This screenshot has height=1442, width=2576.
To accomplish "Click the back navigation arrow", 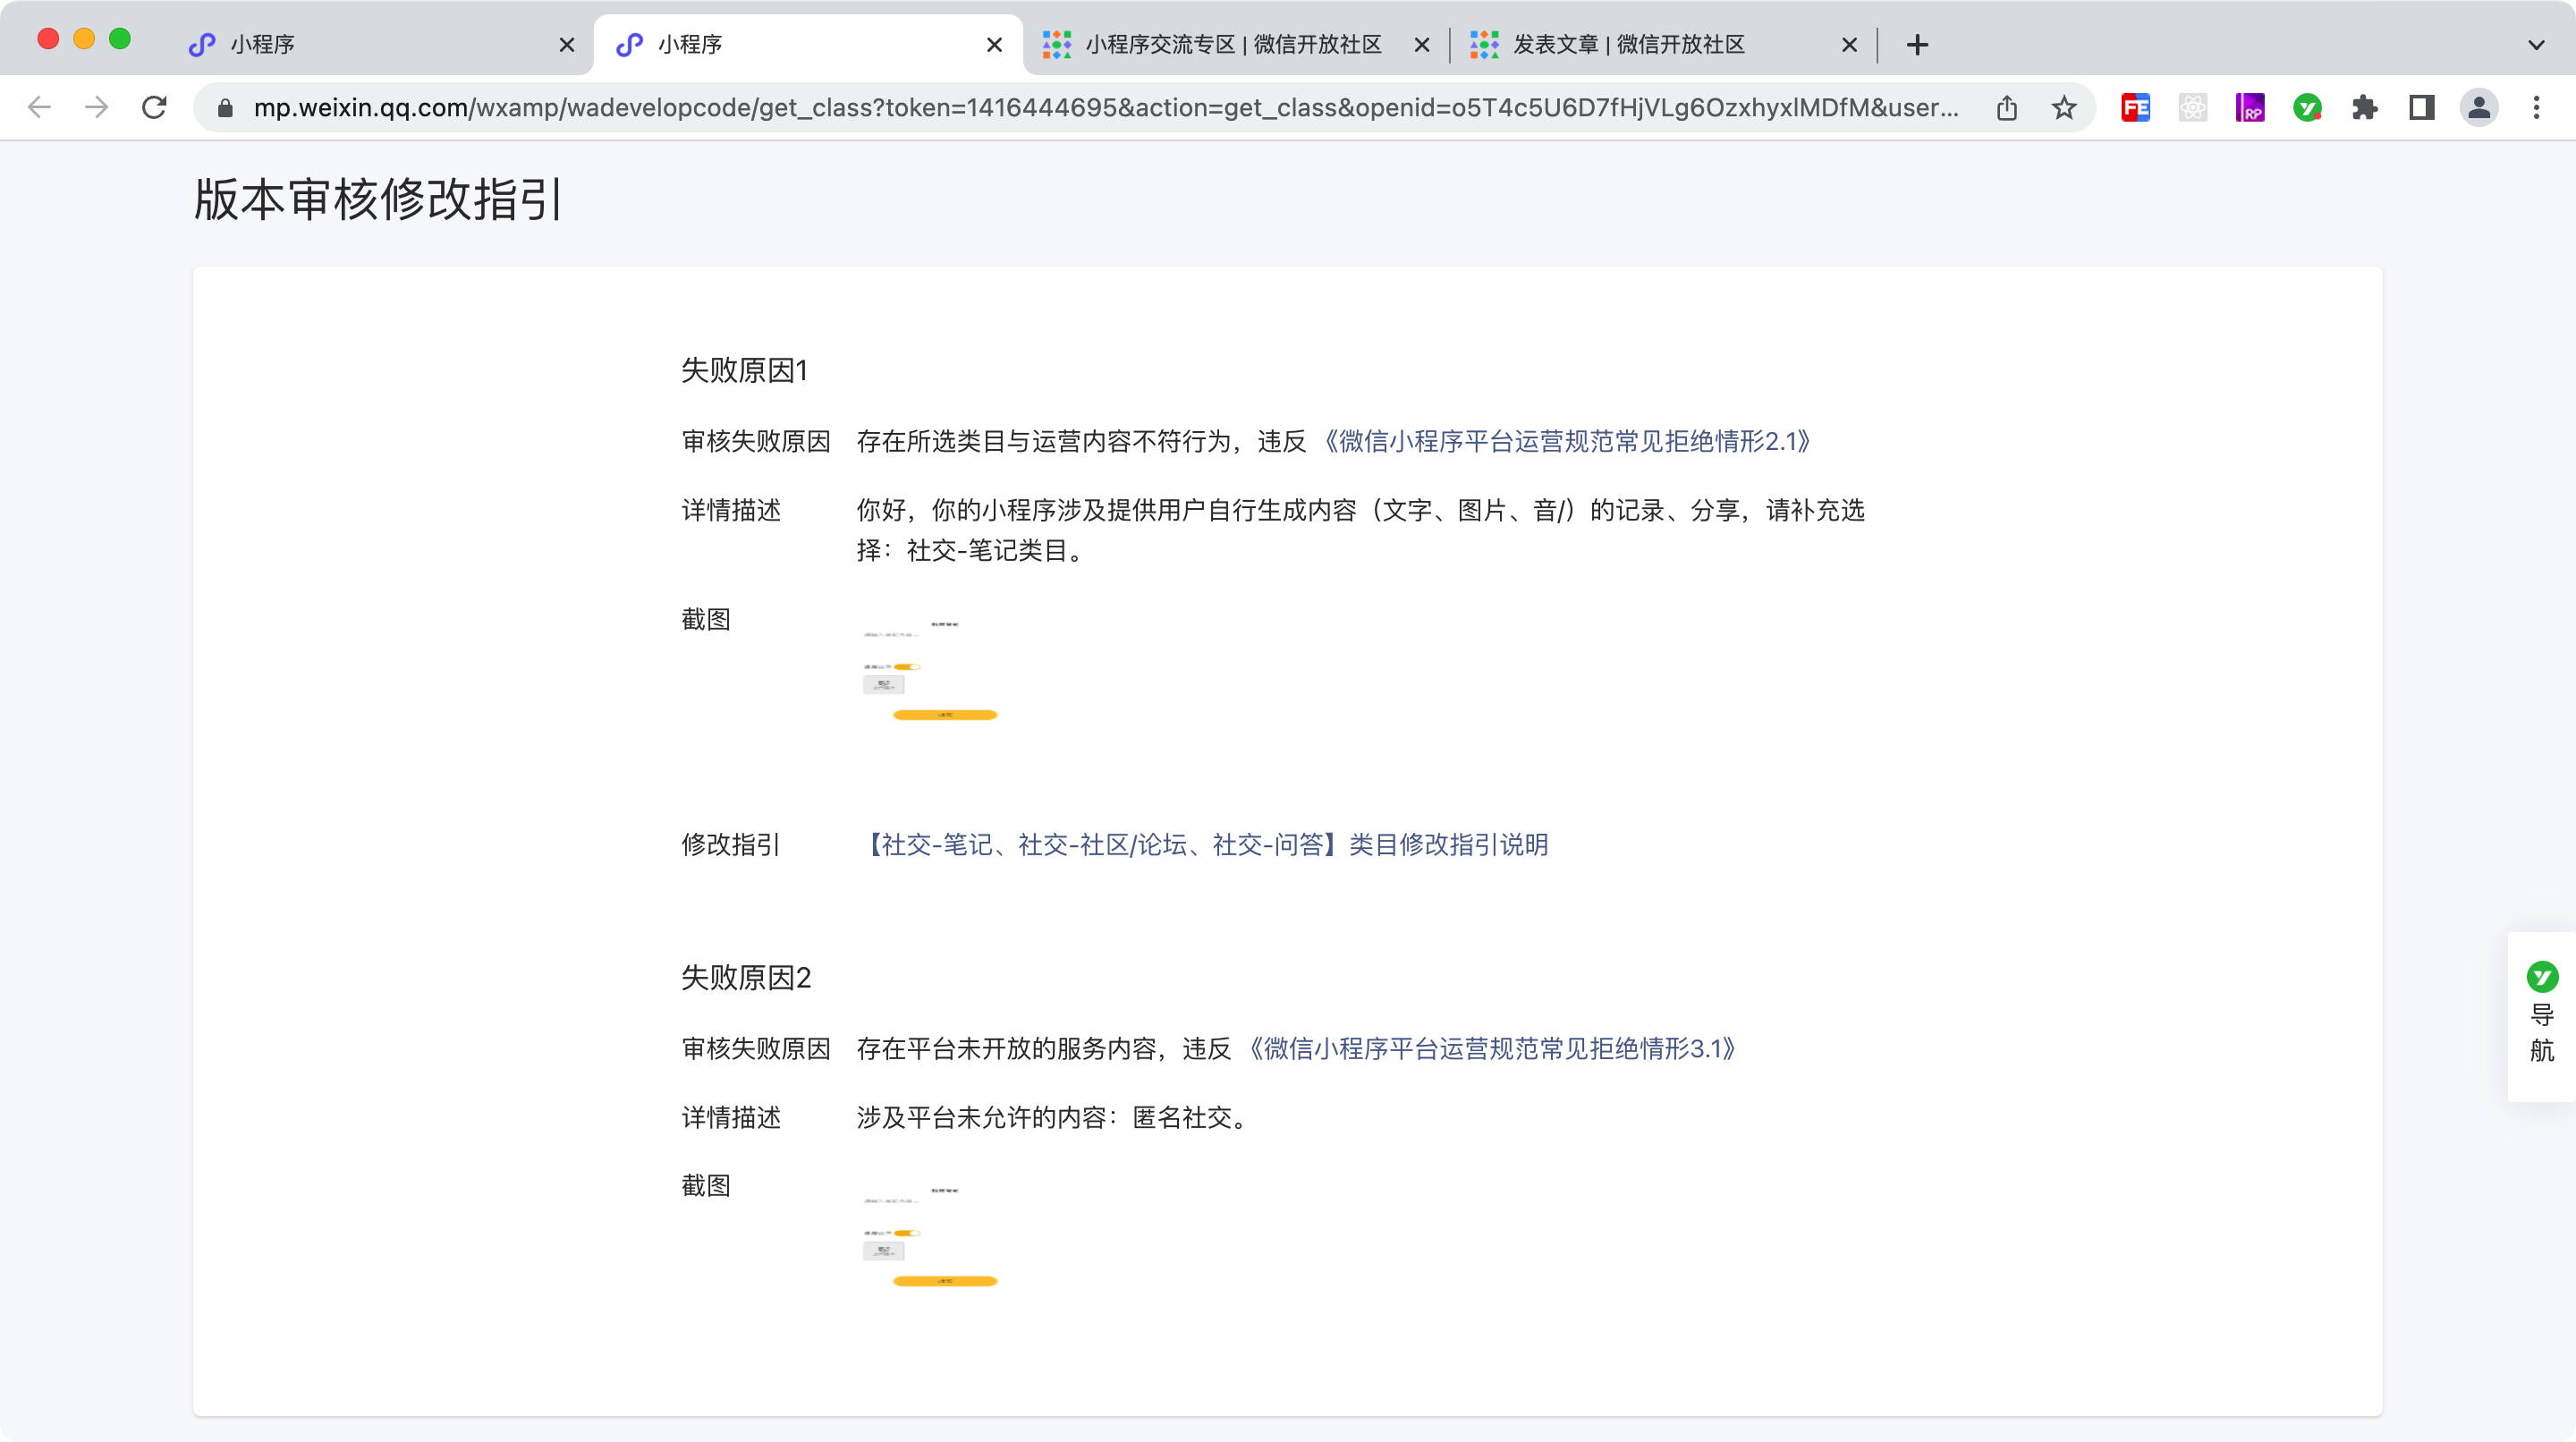I will point(39,108).
